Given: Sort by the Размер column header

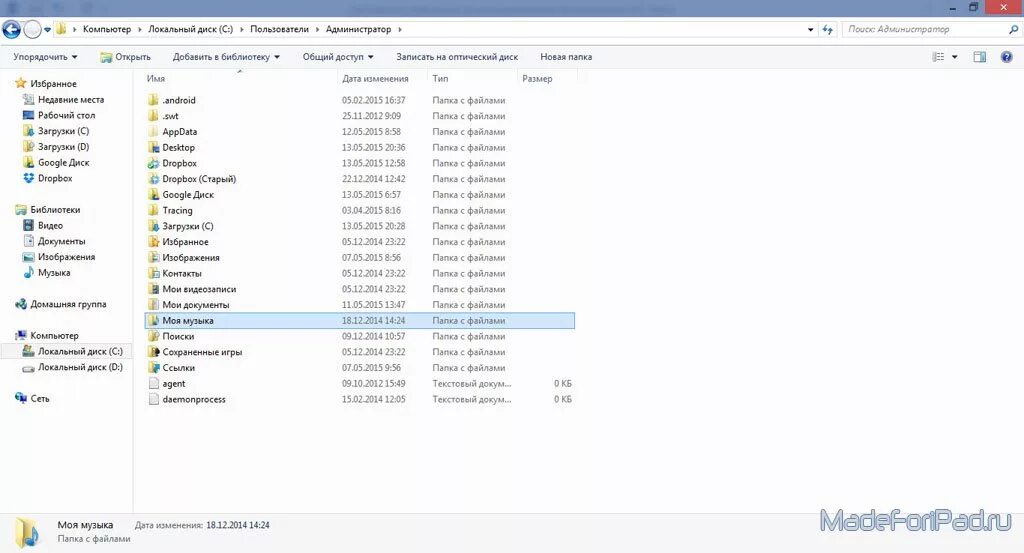Looking at the screenshot, I should tap(537, 78).
